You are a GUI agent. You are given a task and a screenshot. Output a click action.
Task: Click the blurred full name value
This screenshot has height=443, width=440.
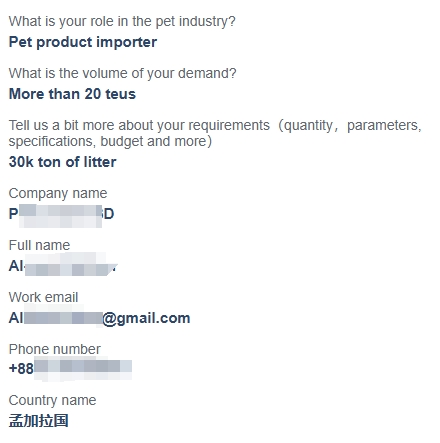coord(63,266)
